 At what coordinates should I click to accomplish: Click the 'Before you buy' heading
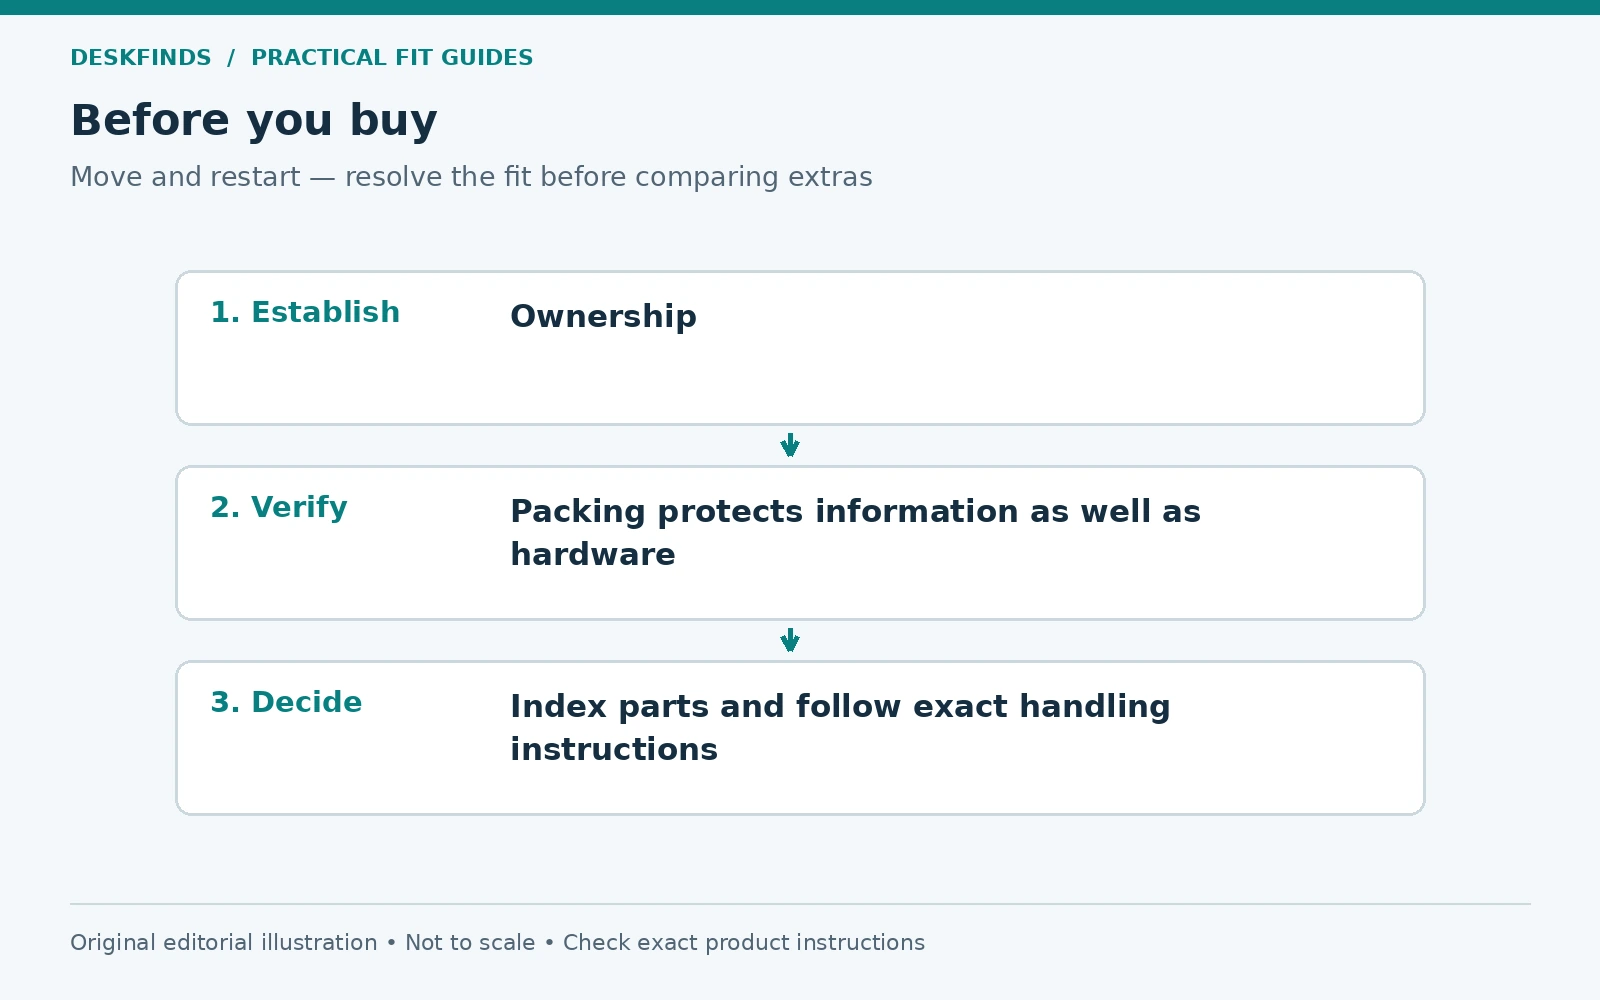254,121
